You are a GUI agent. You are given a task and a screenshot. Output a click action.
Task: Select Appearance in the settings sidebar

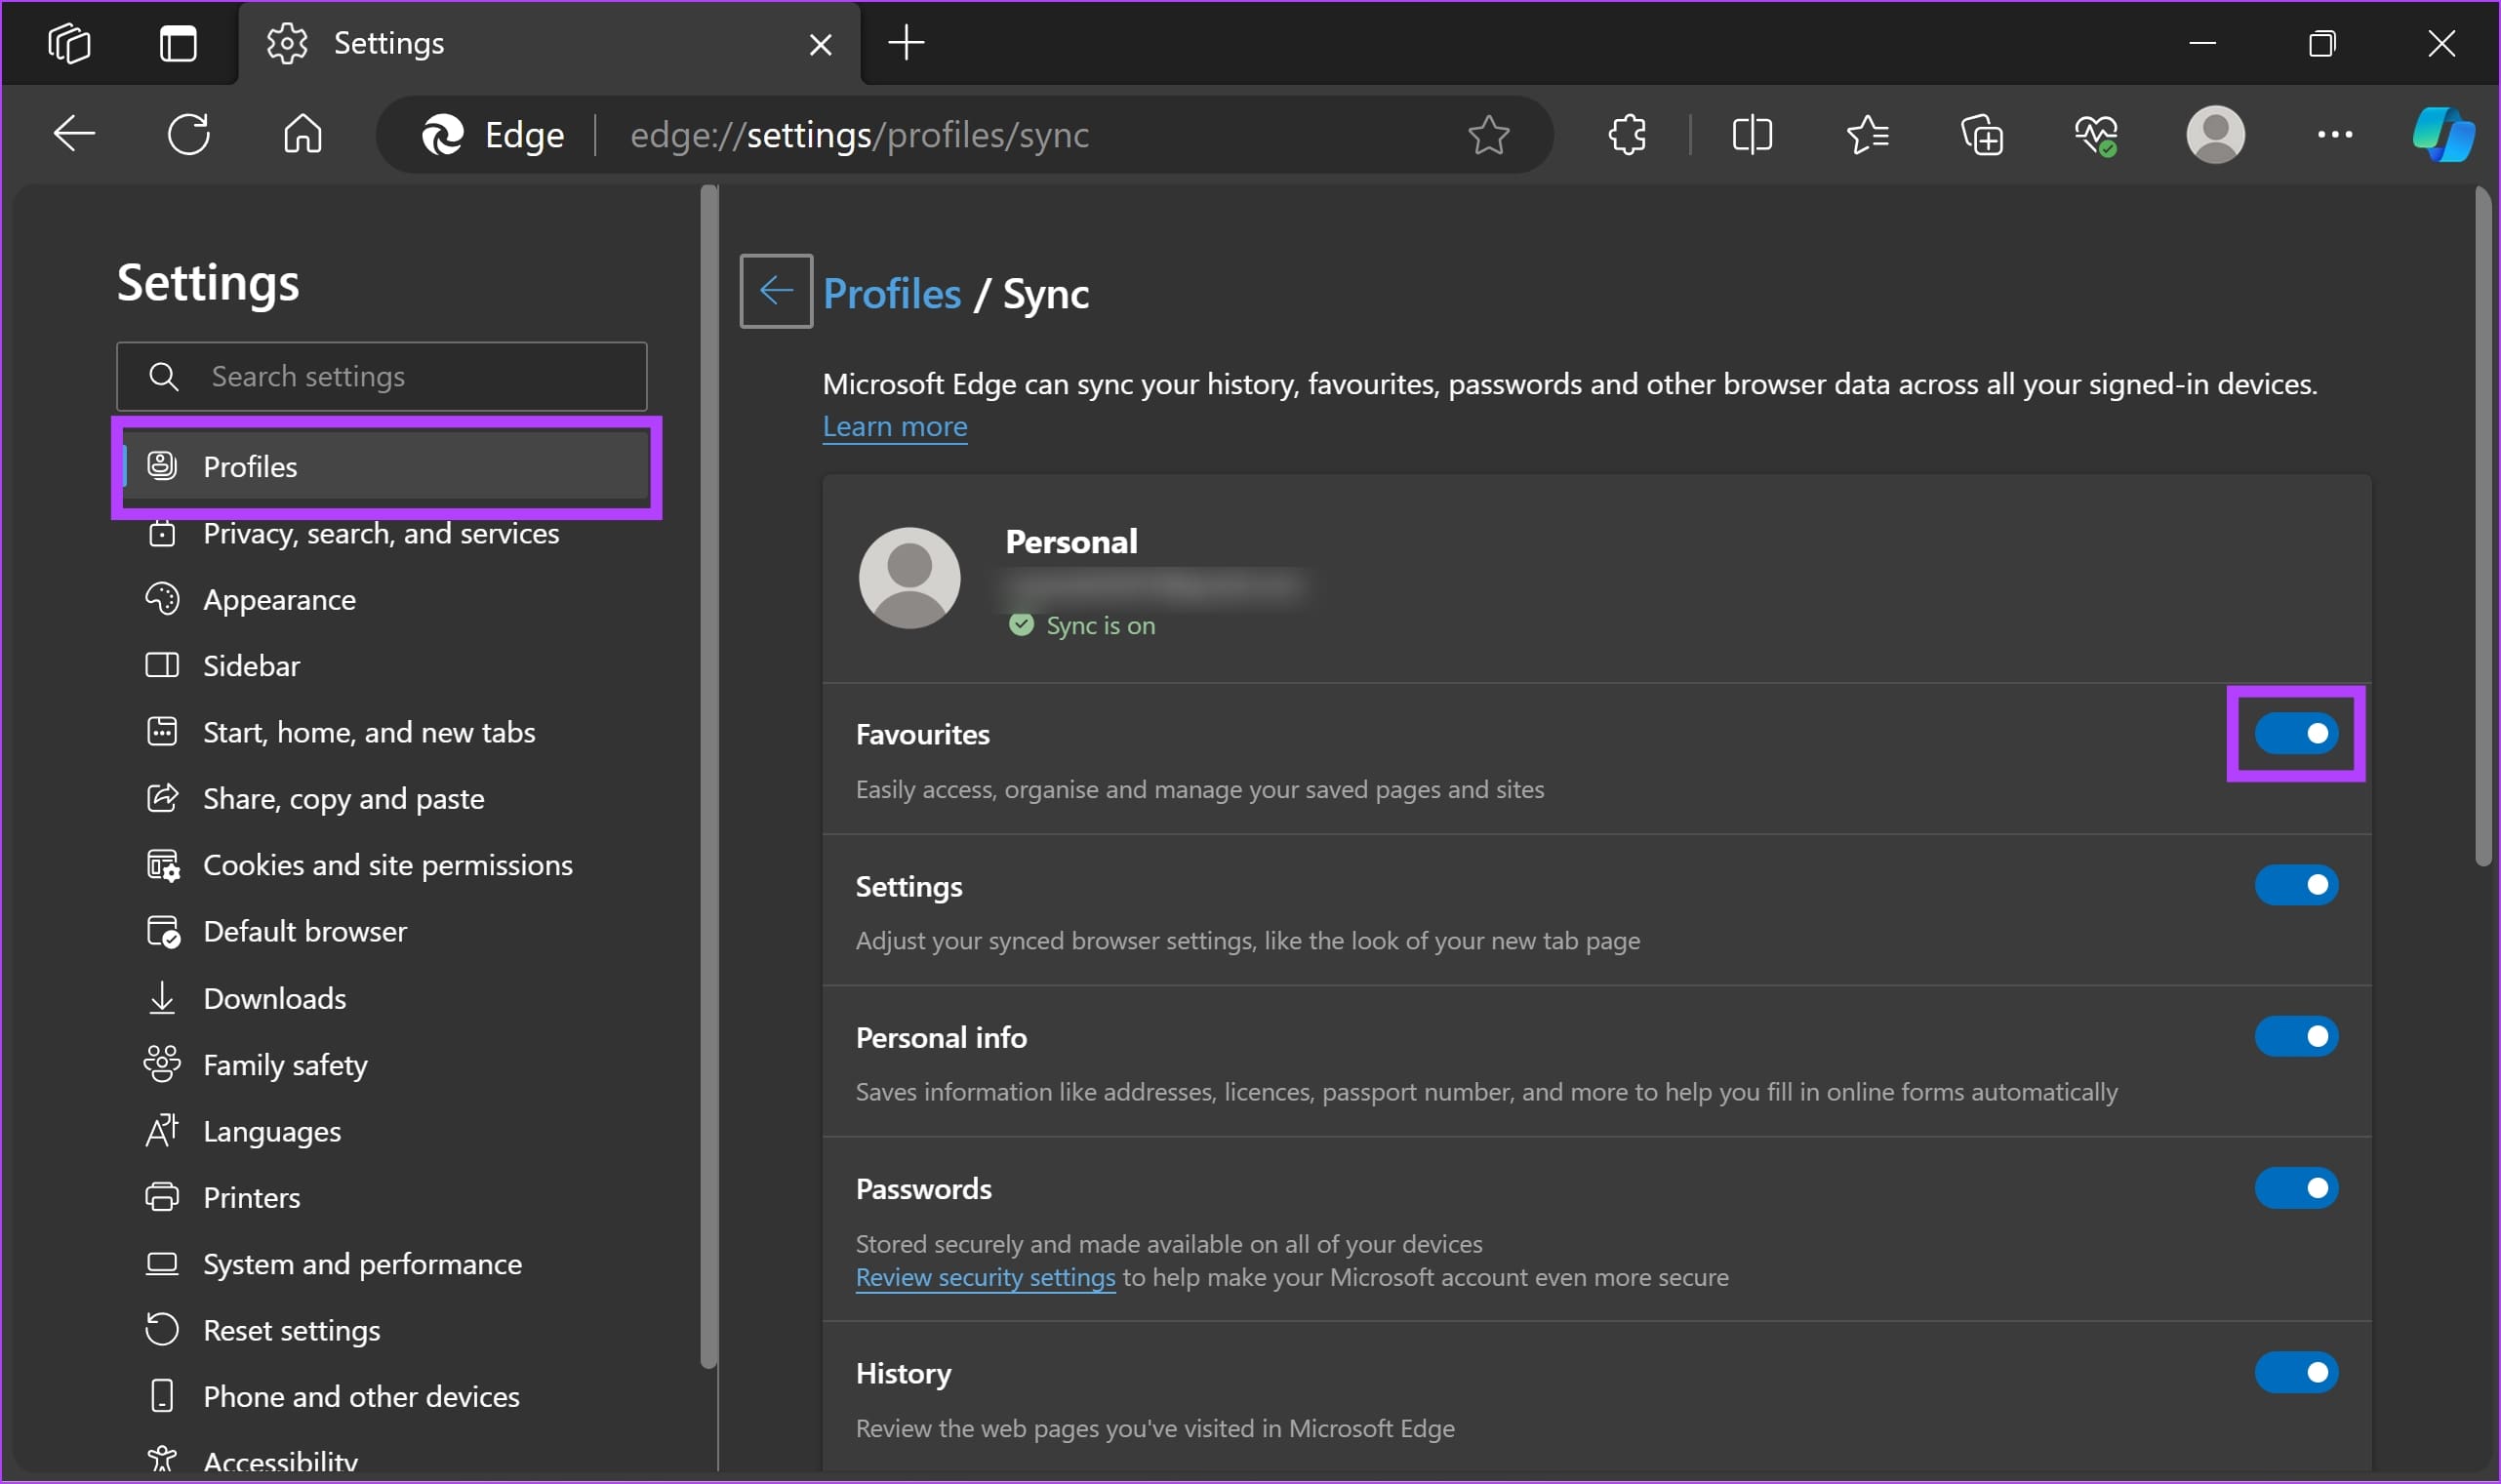pos(279,598)
